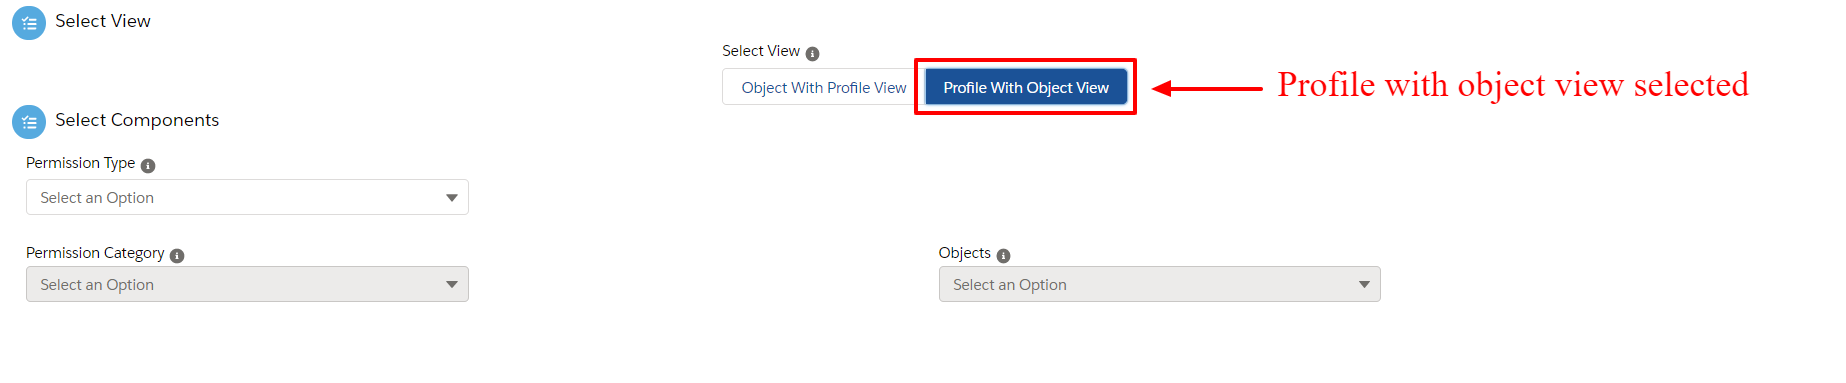The height and width of the screenshot is (383, 1846).
Task: Click the Permission Type dropdown arrow
Action: point(452,198)
